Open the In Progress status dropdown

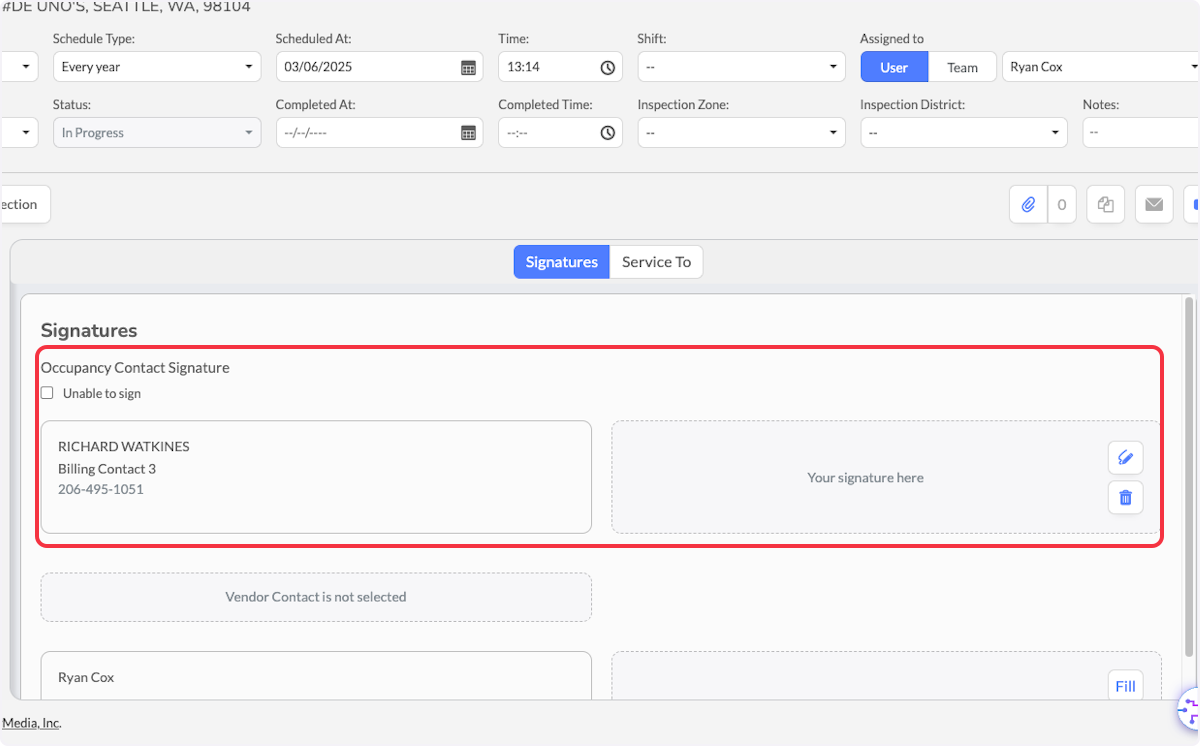click(x=157, y=132)
